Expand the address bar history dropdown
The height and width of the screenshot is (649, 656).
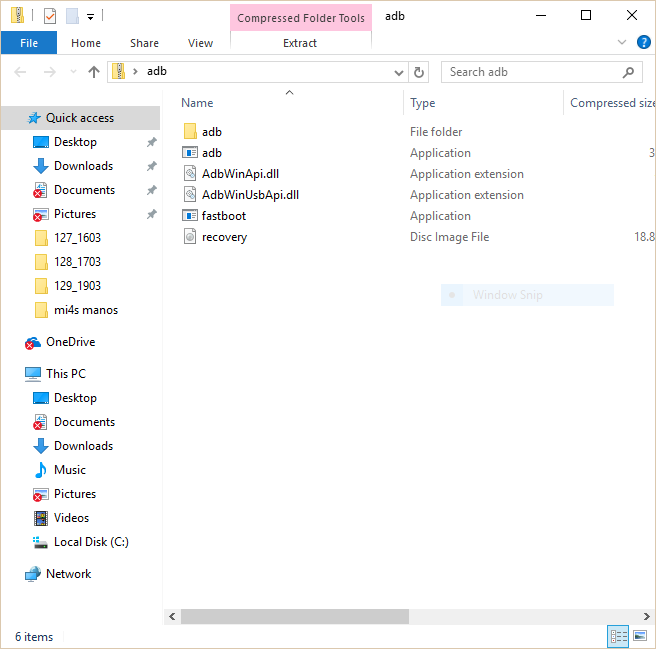click(398, 72)
